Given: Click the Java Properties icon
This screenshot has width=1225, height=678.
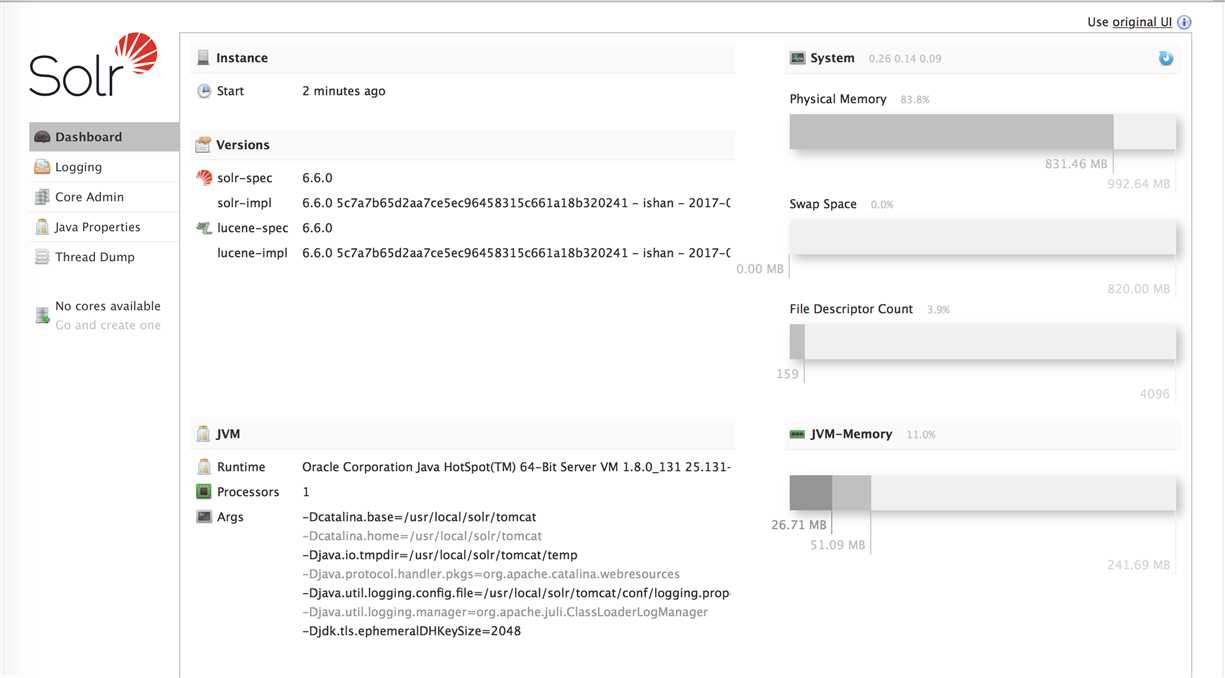Looking at the screenshot, I should point(42,227).
